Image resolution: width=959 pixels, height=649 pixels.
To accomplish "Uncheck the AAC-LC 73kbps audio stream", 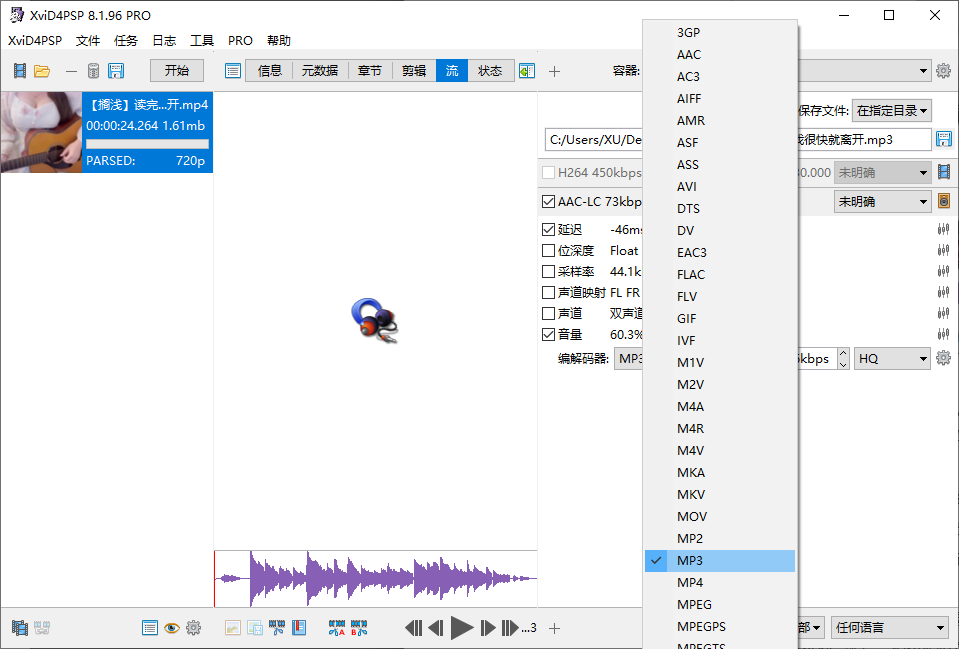I will coord(548,201).
